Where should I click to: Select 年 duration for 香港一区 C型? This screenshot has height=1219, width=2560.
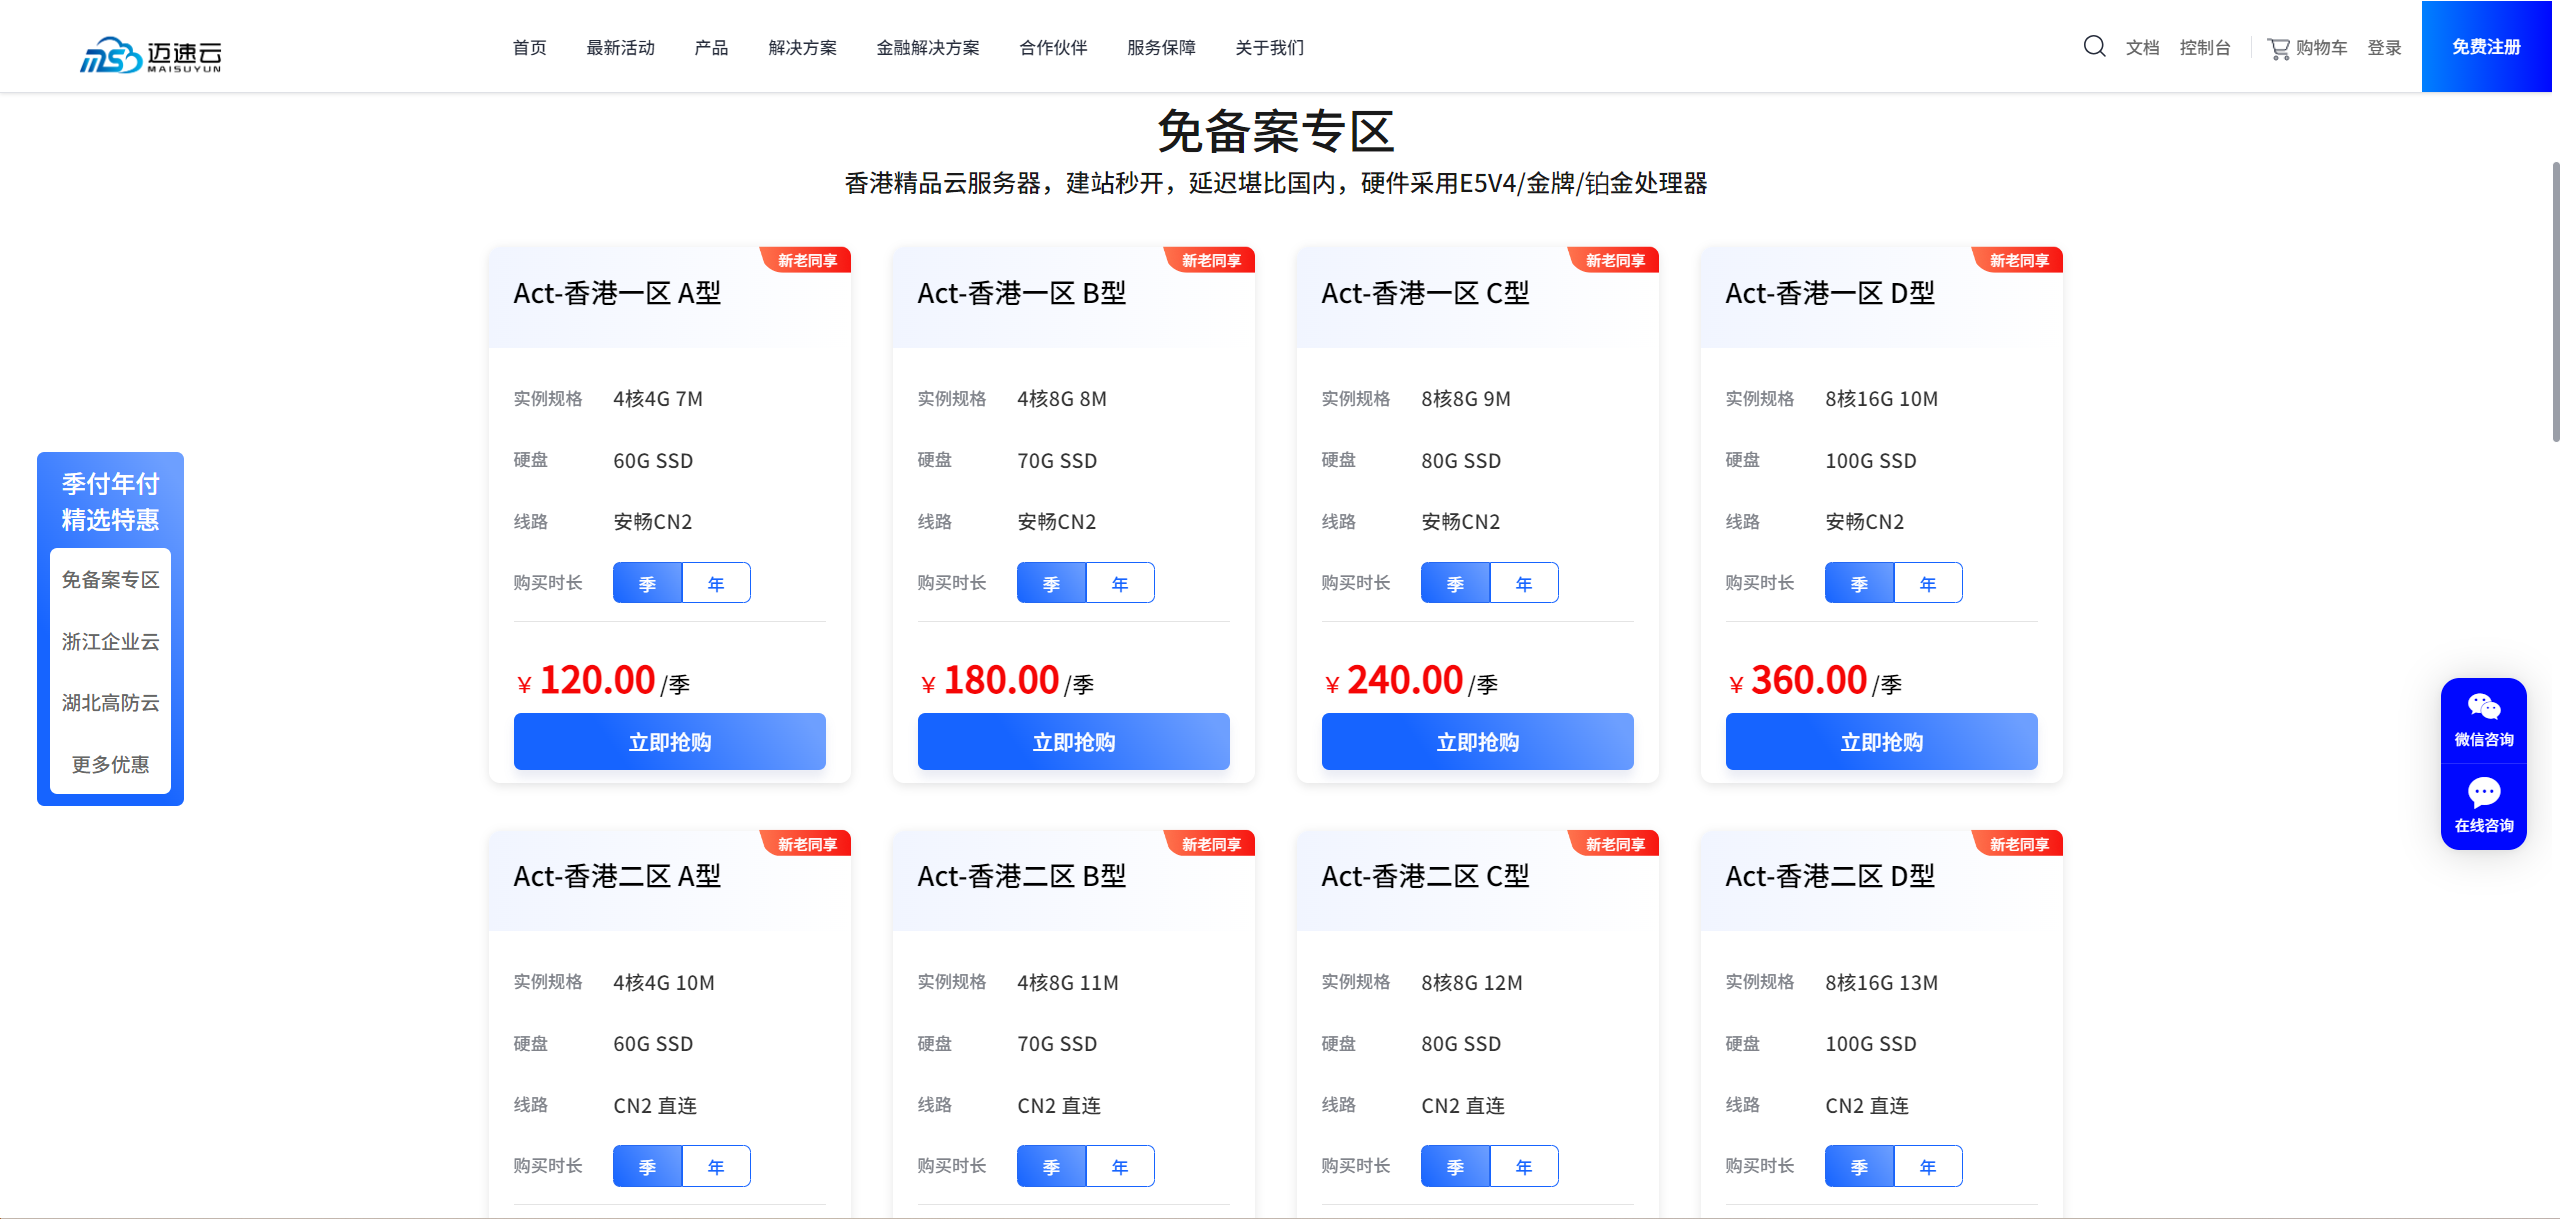[1524, 584]
